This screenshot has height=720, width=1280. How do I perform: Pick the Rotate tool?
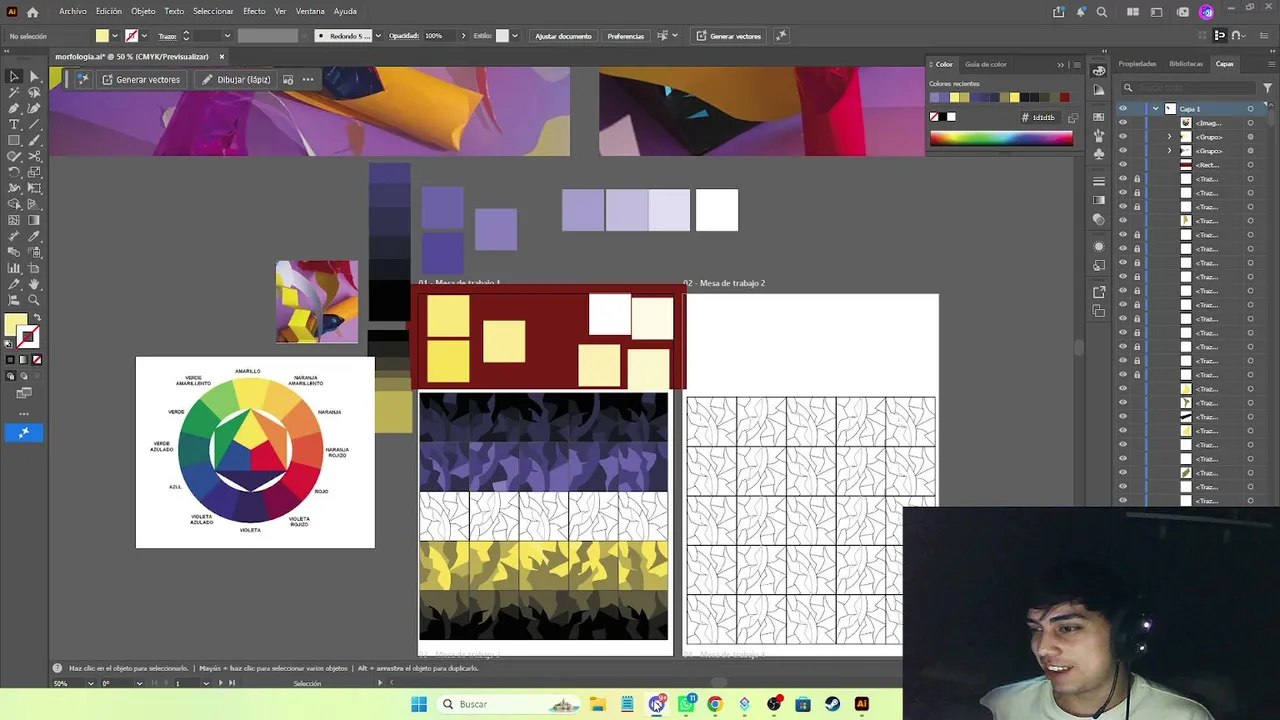tap(14, 172)
